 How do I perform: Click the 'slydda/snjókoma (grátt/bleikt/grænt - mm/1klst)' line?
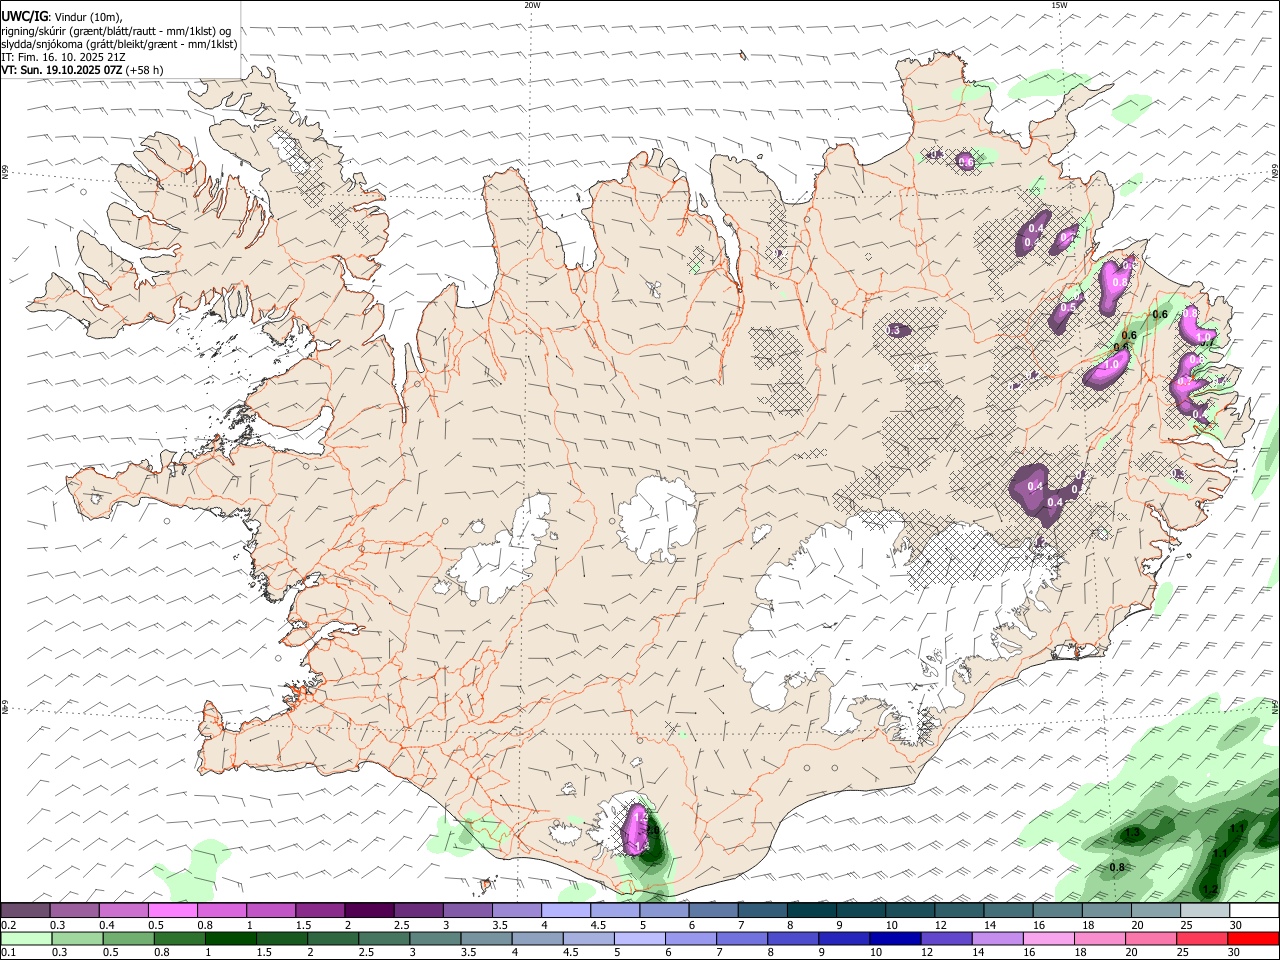point(119,44)
